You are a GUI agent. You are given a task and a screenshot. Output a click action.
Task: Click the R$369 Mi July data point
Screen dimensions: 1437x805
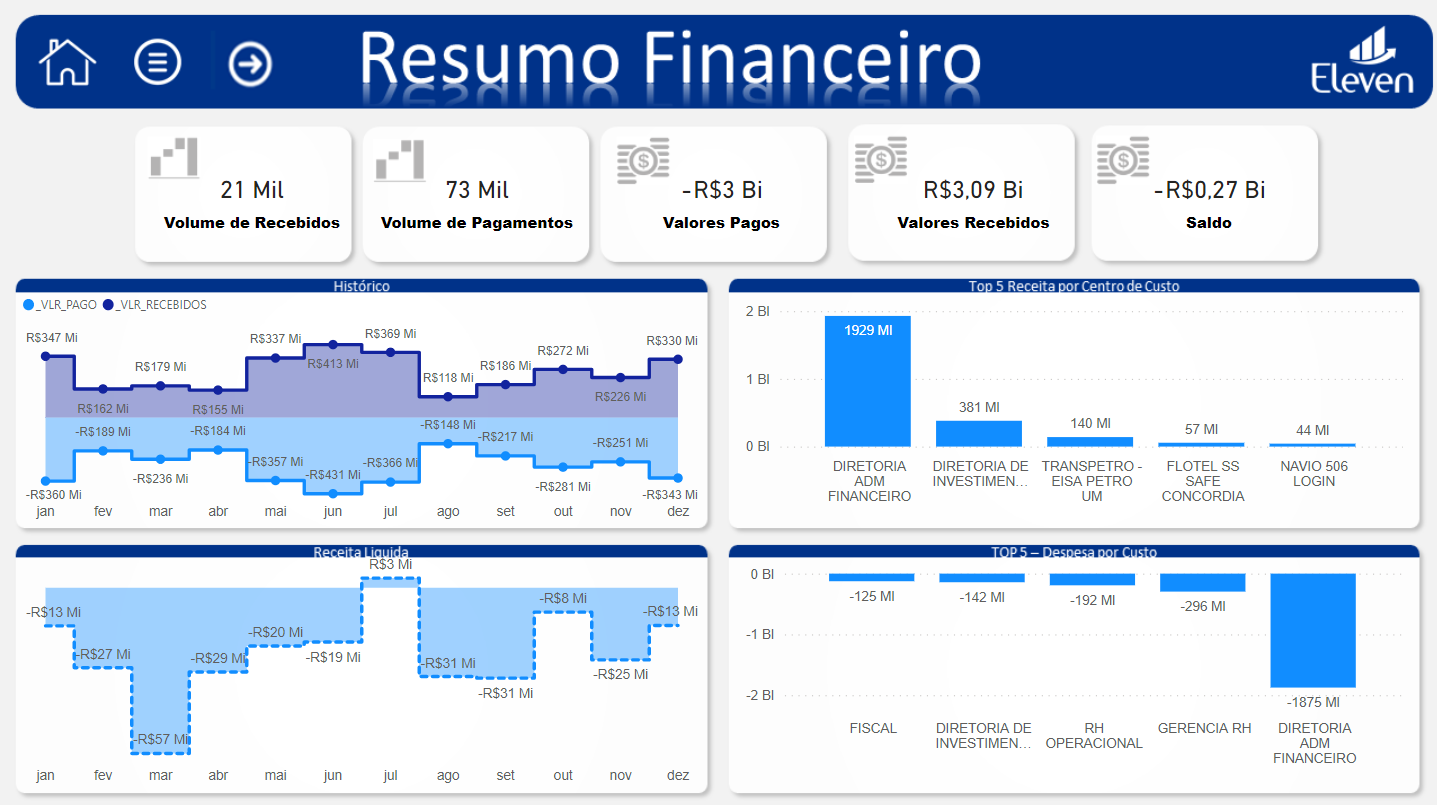point(390,352)
